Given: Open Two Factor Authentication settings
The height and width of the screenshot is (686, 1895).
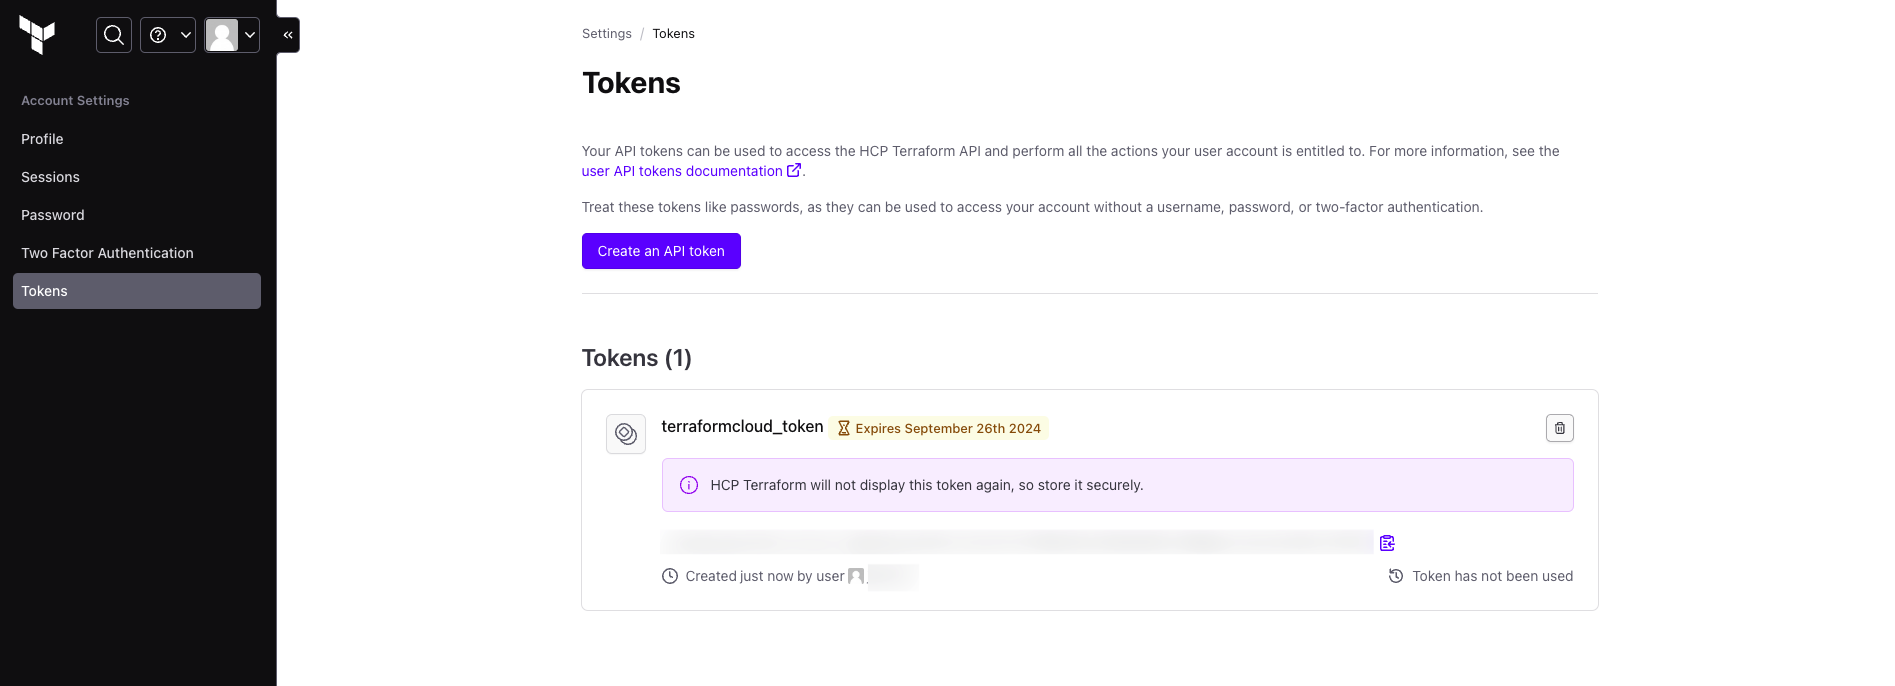Looking at the screenshot, I should 107,253.
